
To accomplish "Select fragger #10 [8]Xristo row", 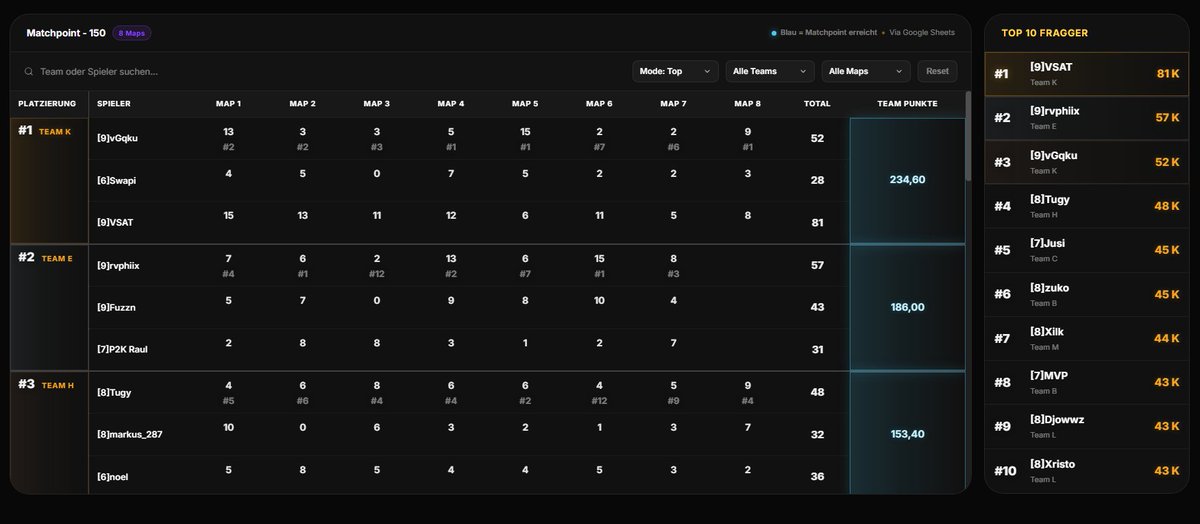I will coord(1089,470).
